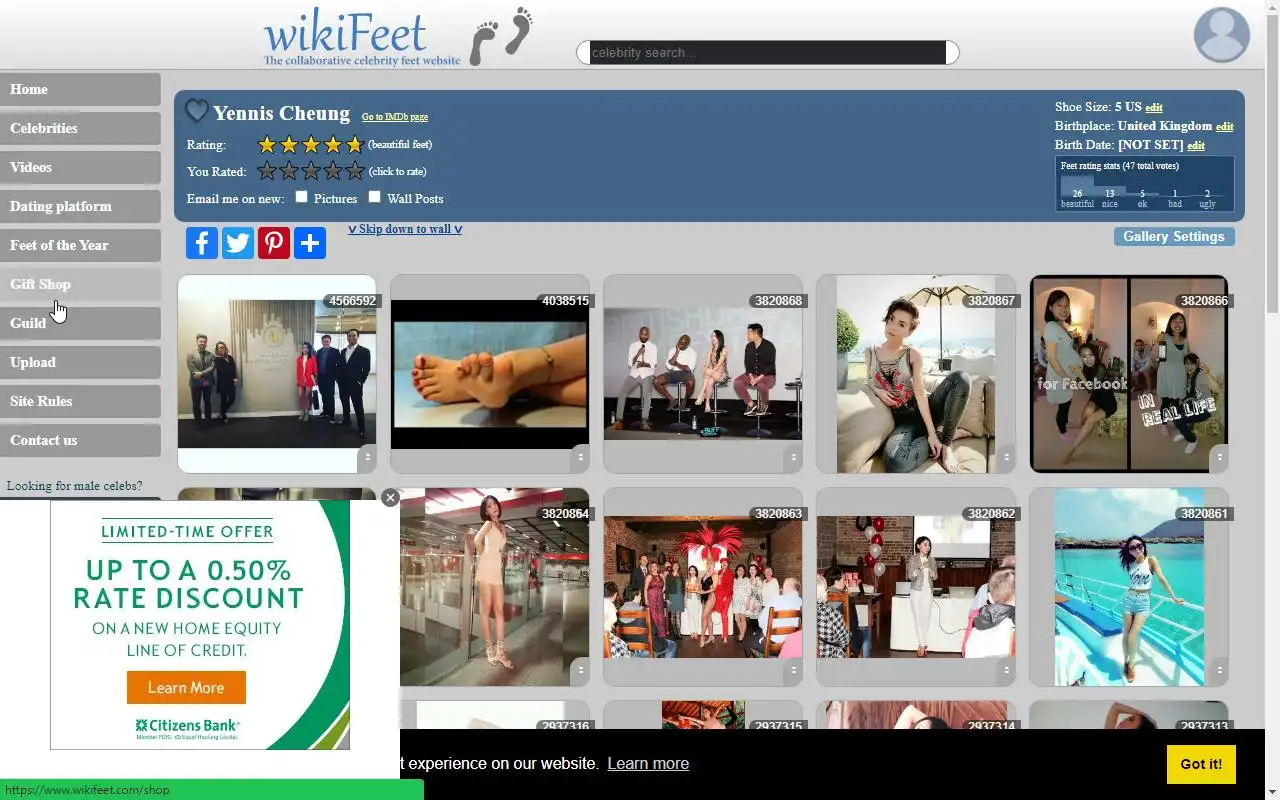Open thumbnail image 4038515
This screenshot has height=800, width=1280.
click(x=490, y=374)
